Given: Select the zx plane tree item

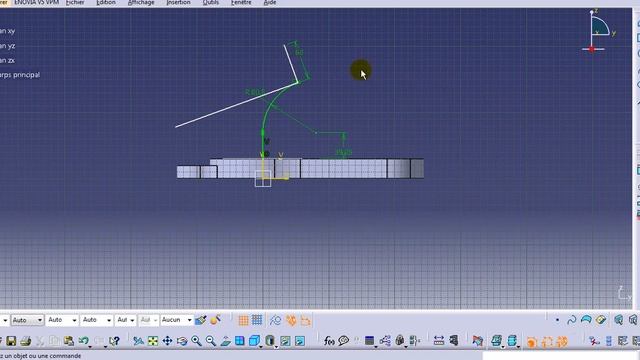Looking at the screenshot, I should click(x=7, y=60).
